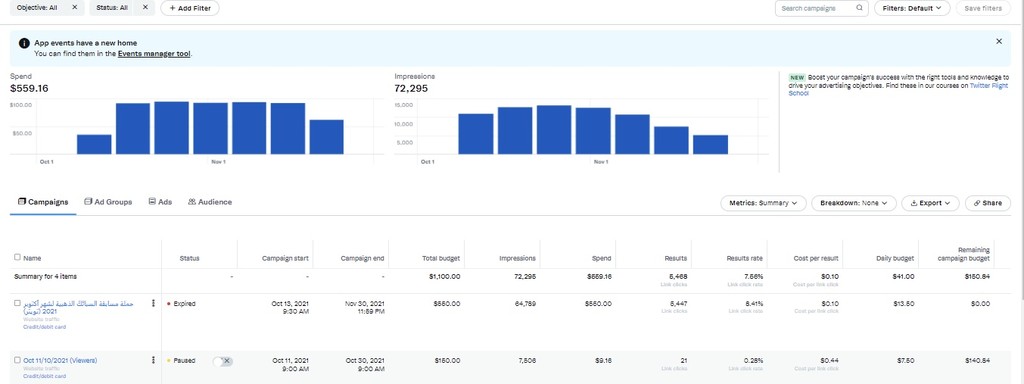Viewport: 1024px width, 384px height.
Task: Dismiss the App events info banner
Action: coord(999,41)
